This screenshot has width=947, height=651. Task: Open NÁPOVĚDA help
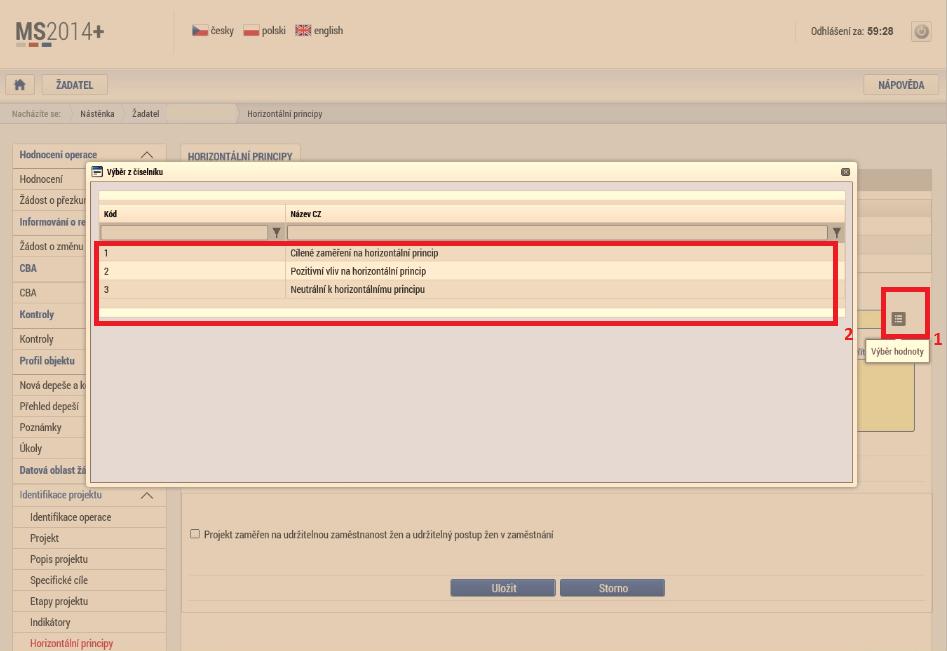coord(900,85)
